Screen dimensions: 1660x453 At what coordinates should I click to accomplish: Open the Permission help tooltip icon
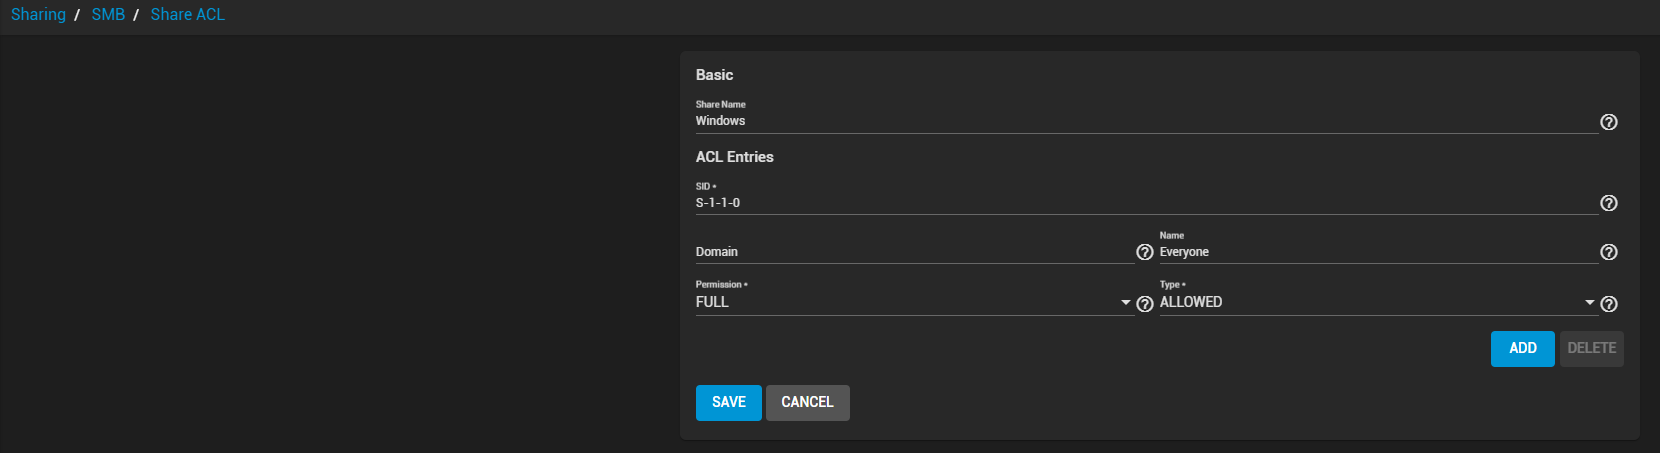pos(1145,304)
